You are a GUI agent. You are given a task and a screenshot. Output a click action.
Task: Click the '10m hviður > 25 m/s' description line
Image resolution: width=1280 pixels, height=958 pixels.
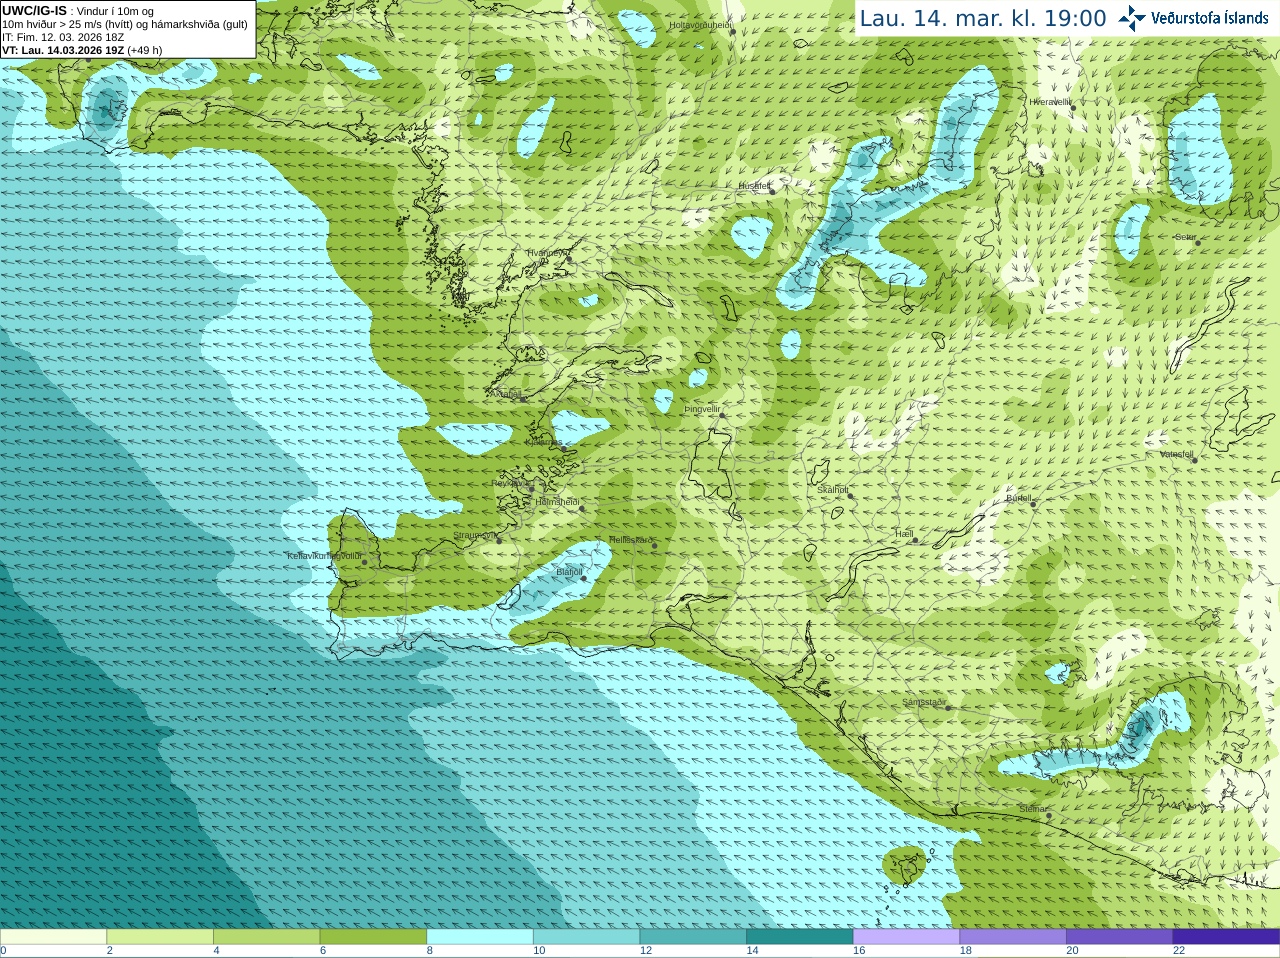click(x=125, y=24)
